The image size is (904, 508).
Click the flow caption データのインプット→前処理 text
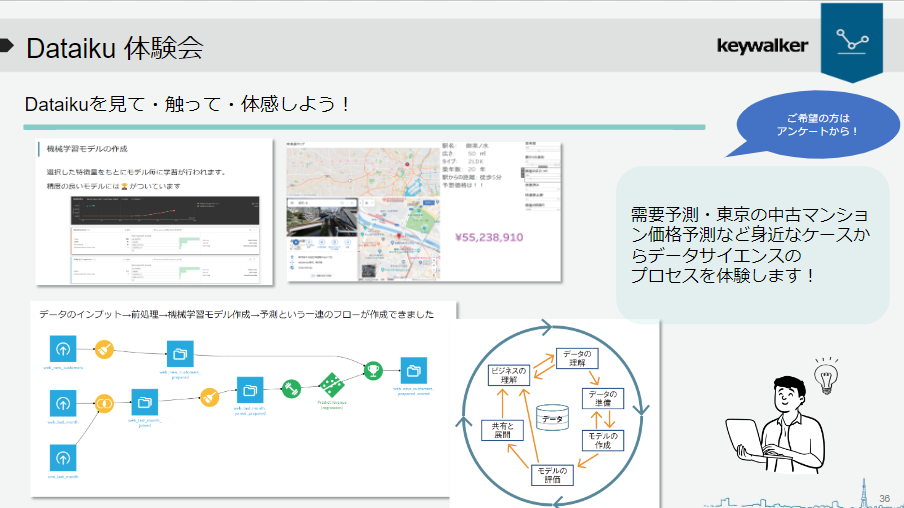coord(236,314)
